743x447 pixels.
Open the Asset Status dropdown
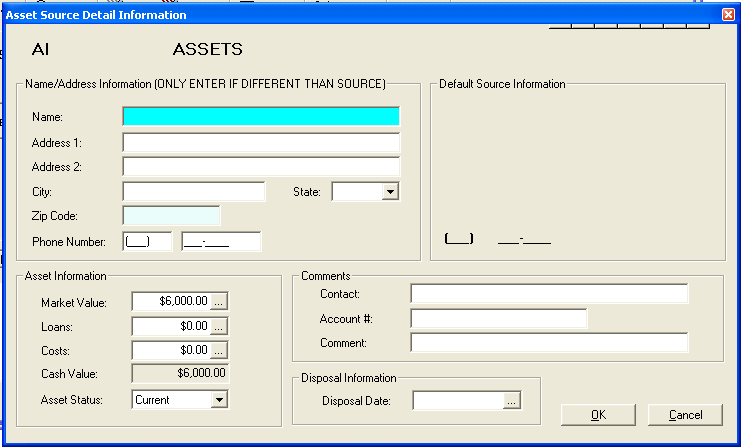[x=219, y=400]
